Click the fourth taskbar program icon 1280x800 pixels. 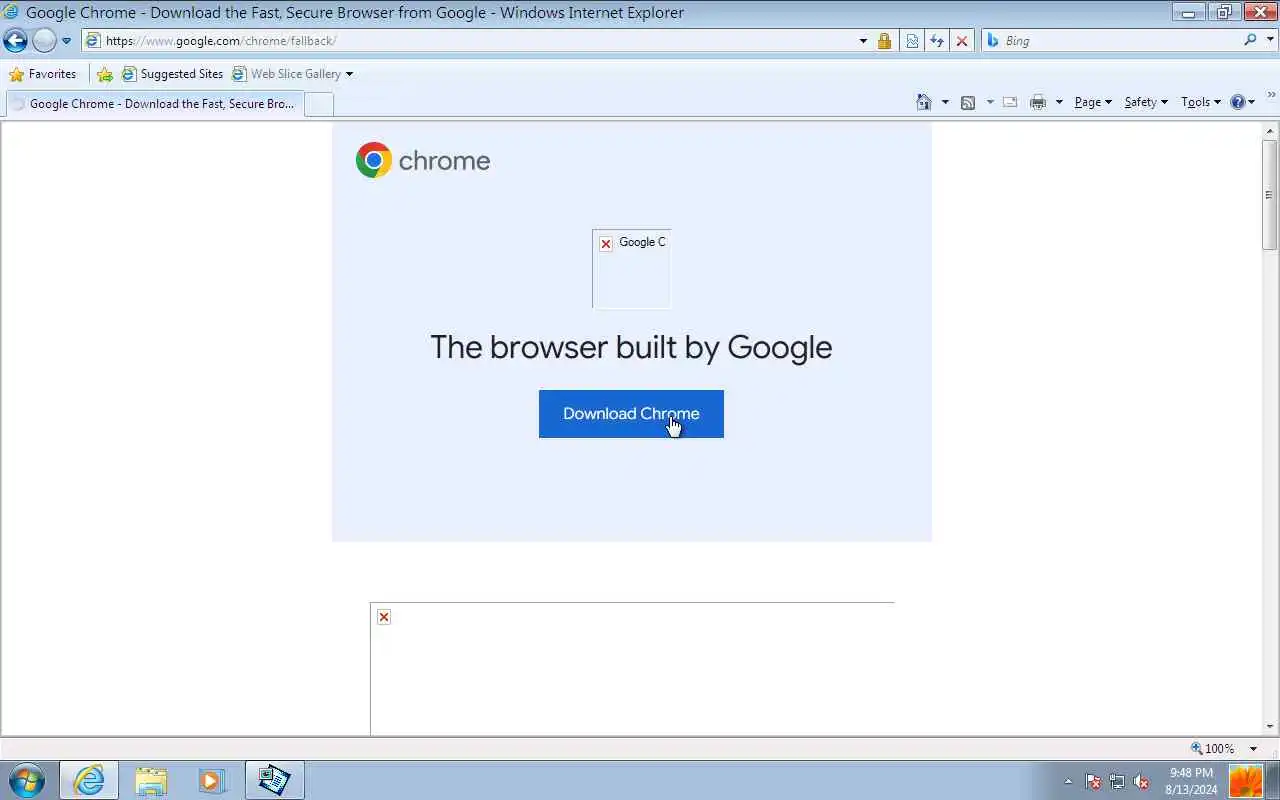tap(274, 780)
